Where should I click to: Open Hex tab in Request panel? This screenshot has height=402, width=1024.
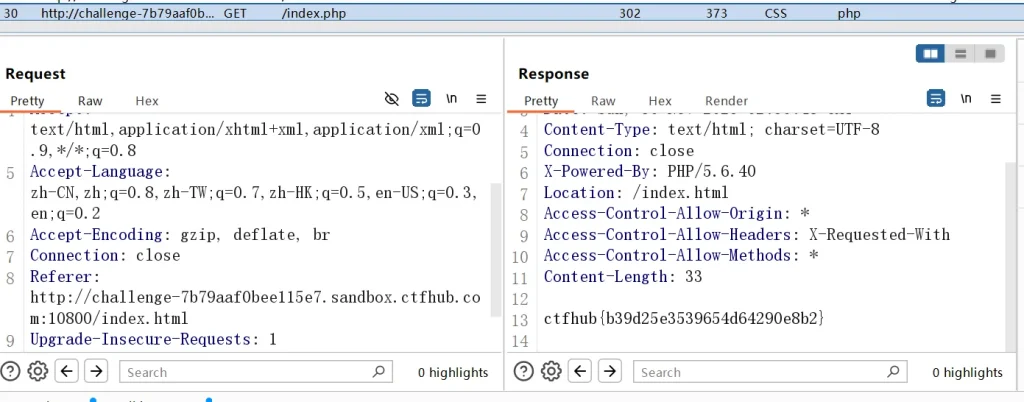click(147, 101)
